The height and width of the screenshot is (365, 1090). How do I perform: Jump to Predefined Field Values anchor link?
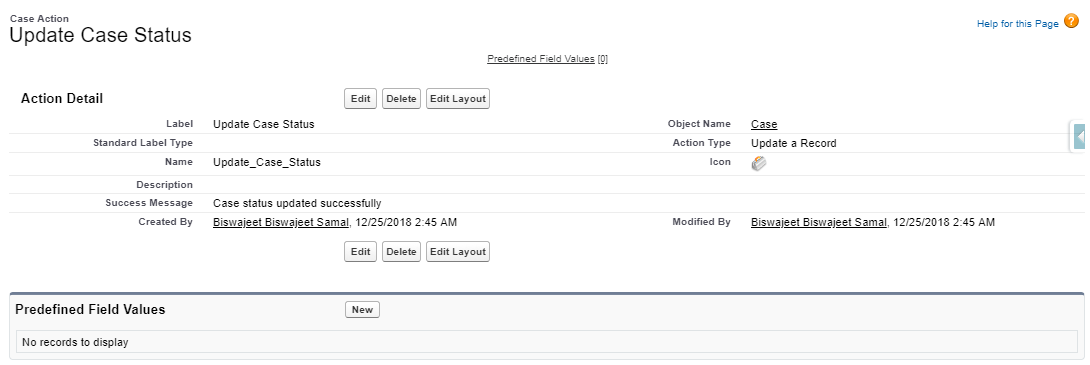(541, 59)
